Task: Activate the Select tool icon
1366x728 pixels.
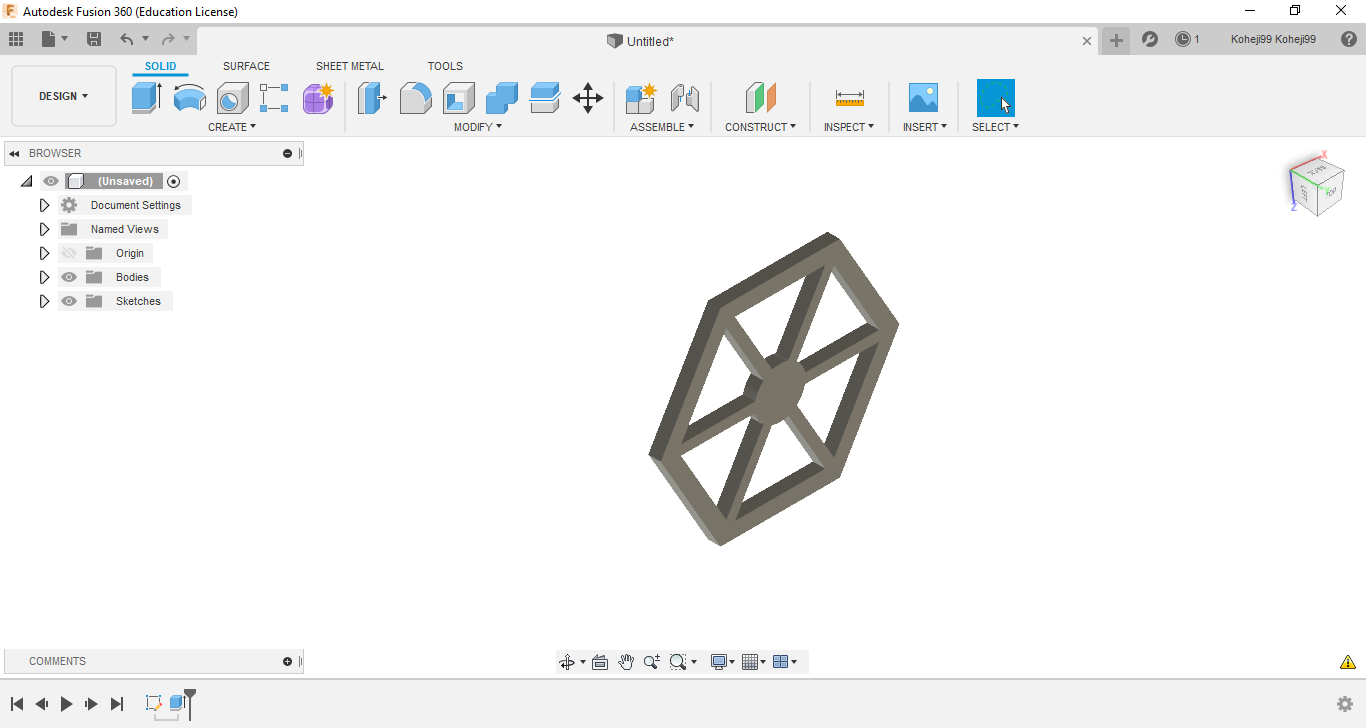Action: (995, 98)
